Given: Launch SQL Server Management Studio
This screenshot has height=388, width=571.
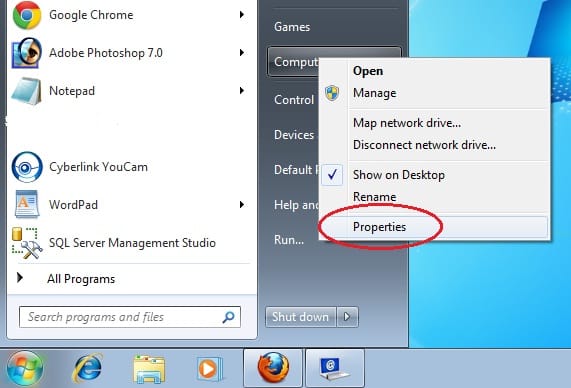Looking at the screenshot, I should (132, 243).
